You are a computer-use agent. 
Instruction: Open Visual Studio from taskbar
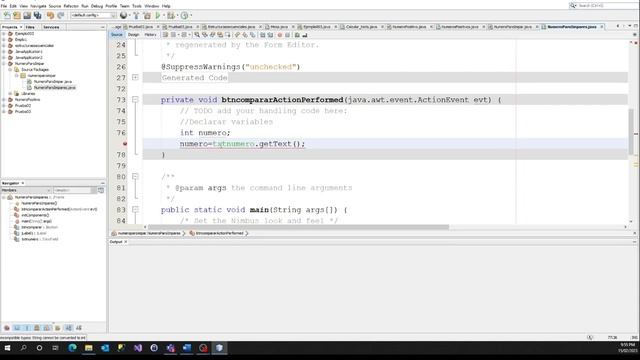pos(138,348)
